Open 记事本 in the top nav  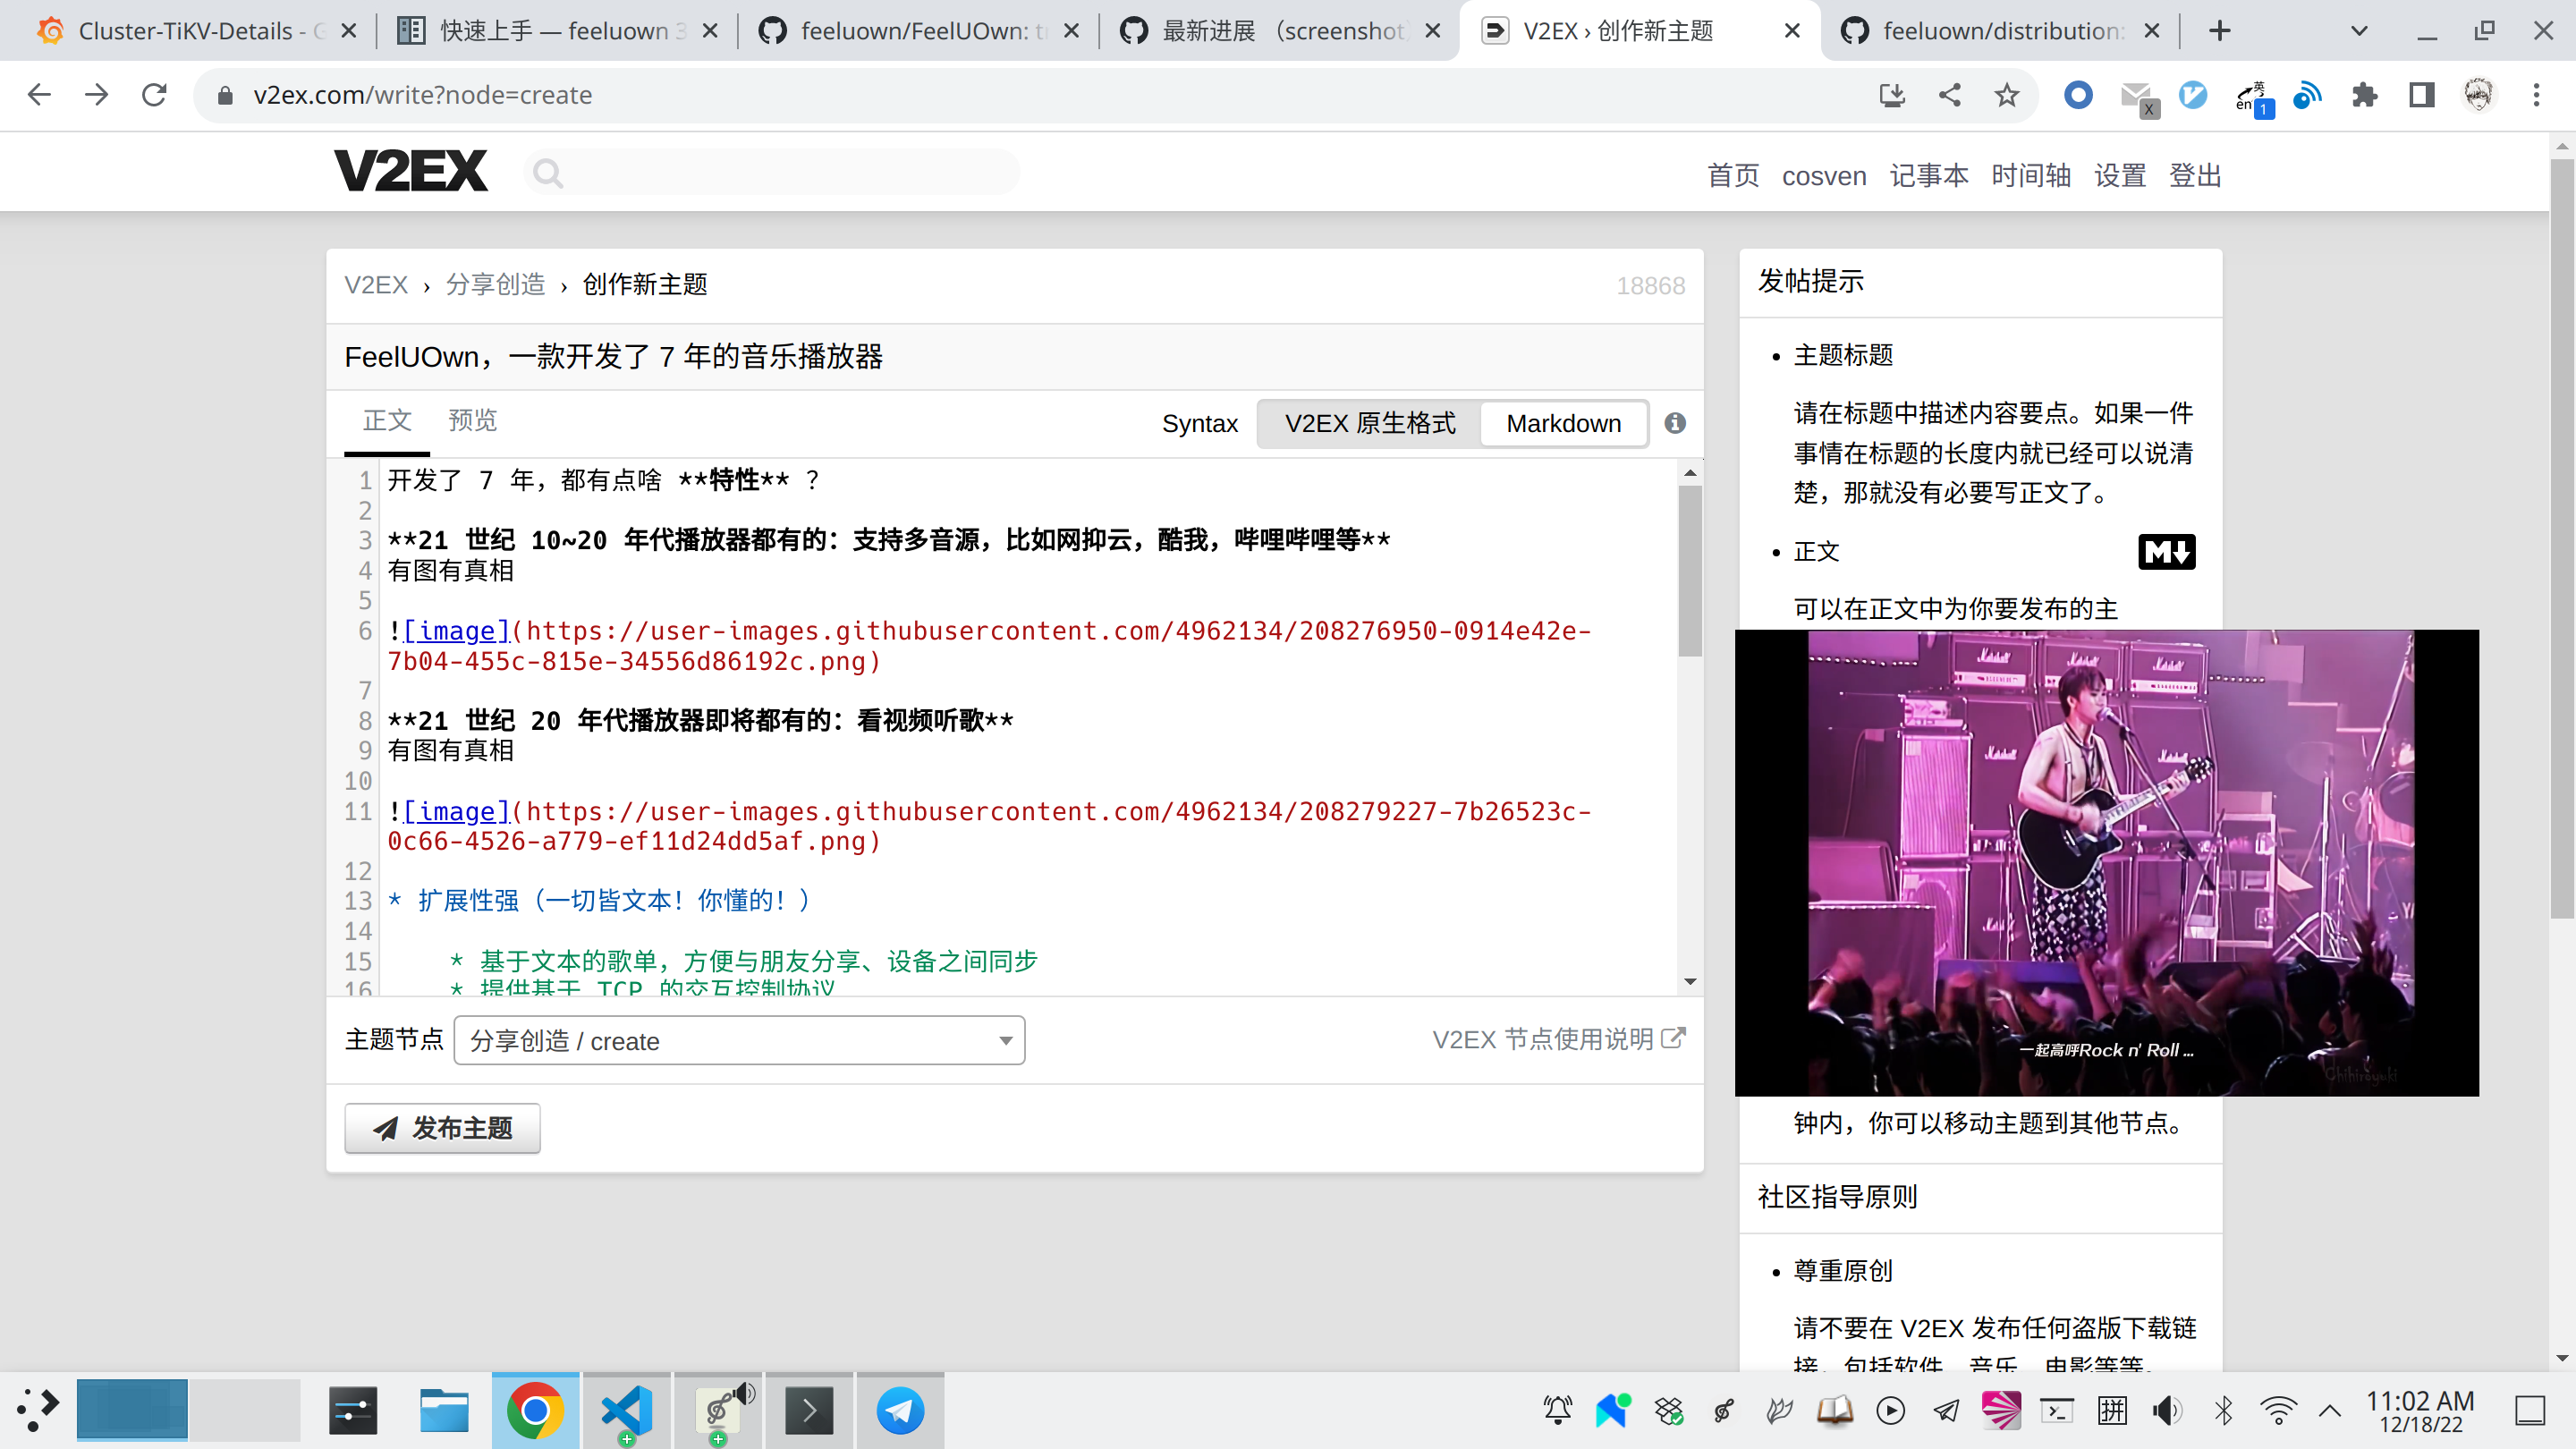click(x=1929, y=176)
